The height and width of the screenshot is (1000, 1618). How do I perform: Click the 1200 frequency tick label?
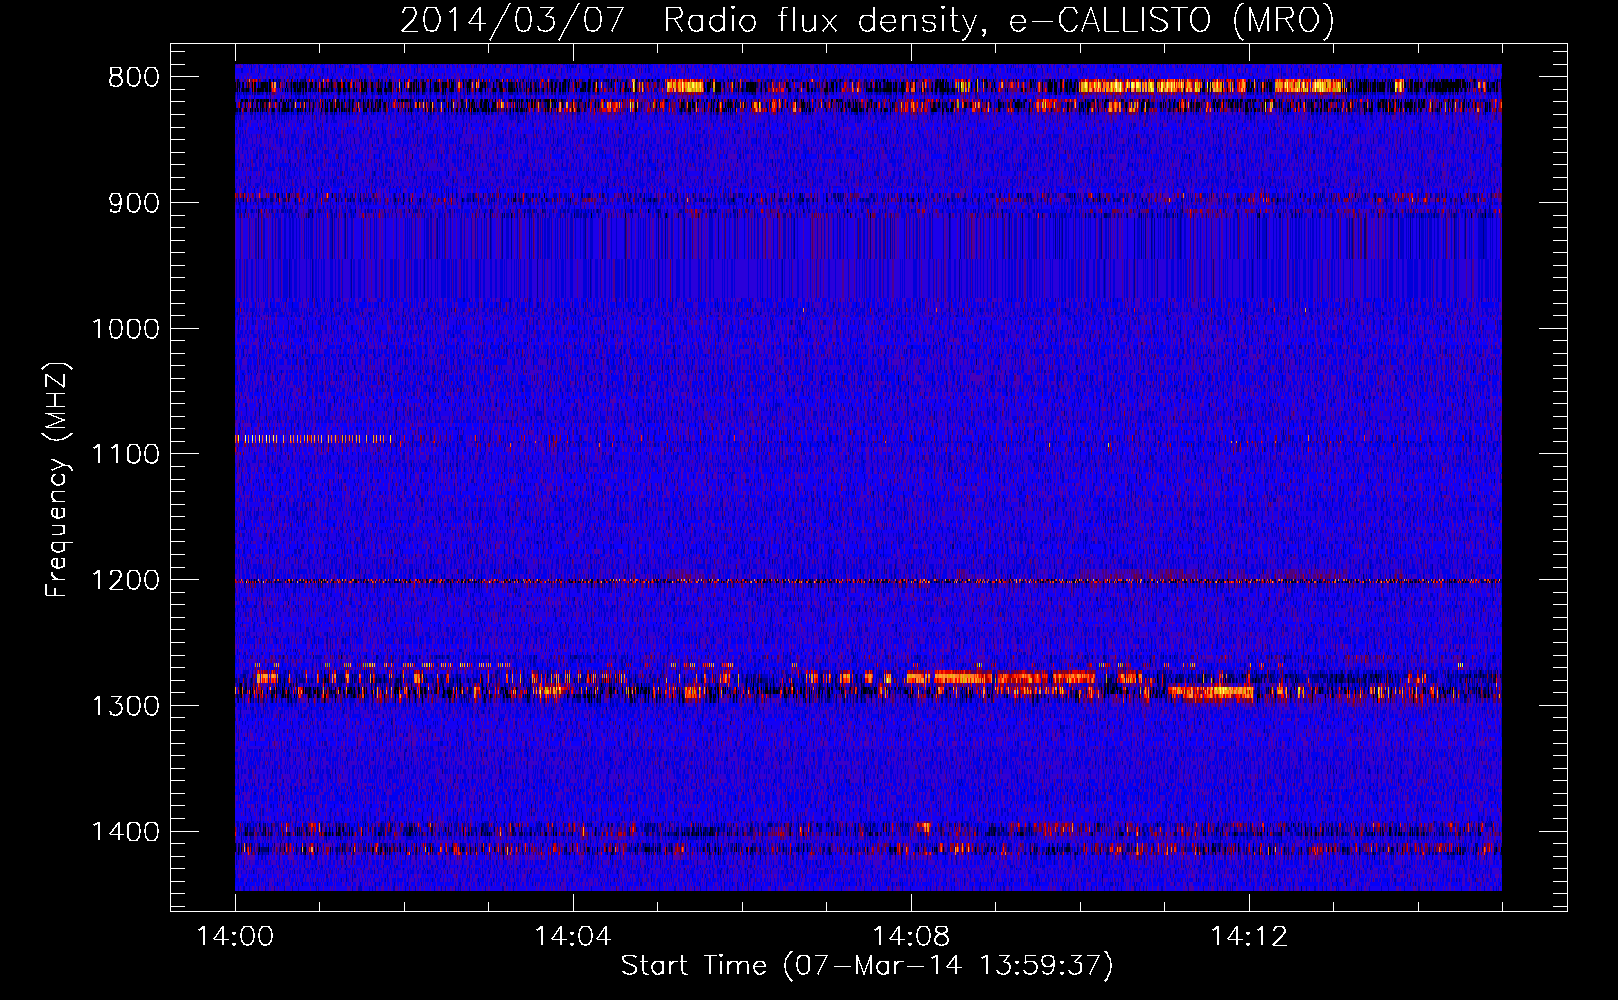coord(125,580)
